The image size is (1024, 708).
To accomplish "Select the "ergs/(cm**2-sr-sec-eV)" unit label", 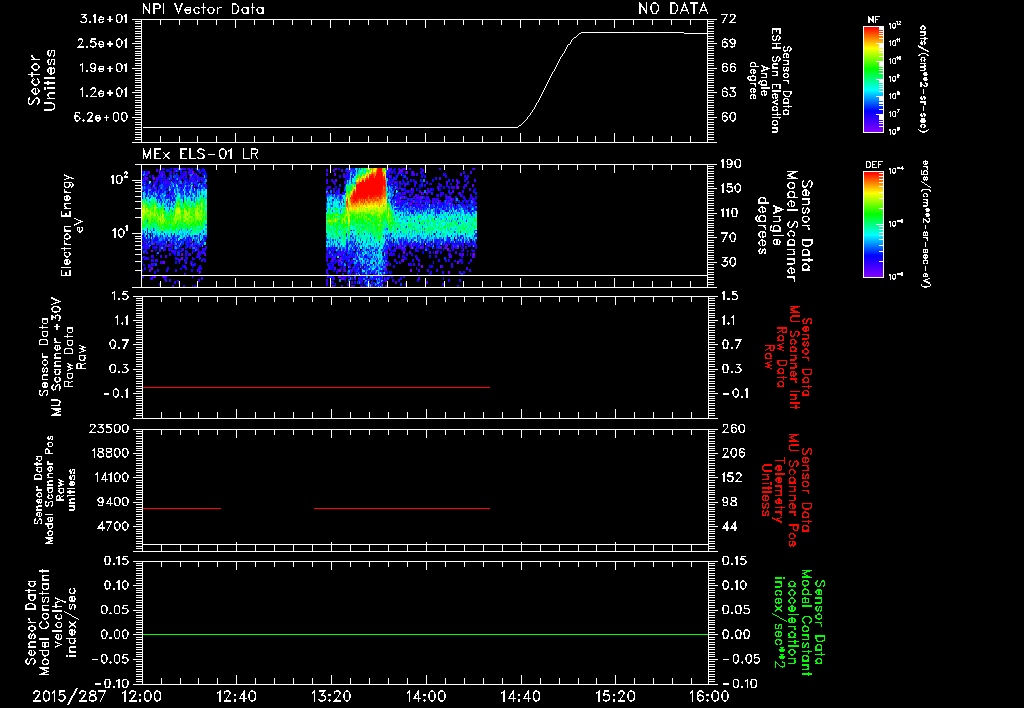I will pyautogui.click(x=925, y=223).
